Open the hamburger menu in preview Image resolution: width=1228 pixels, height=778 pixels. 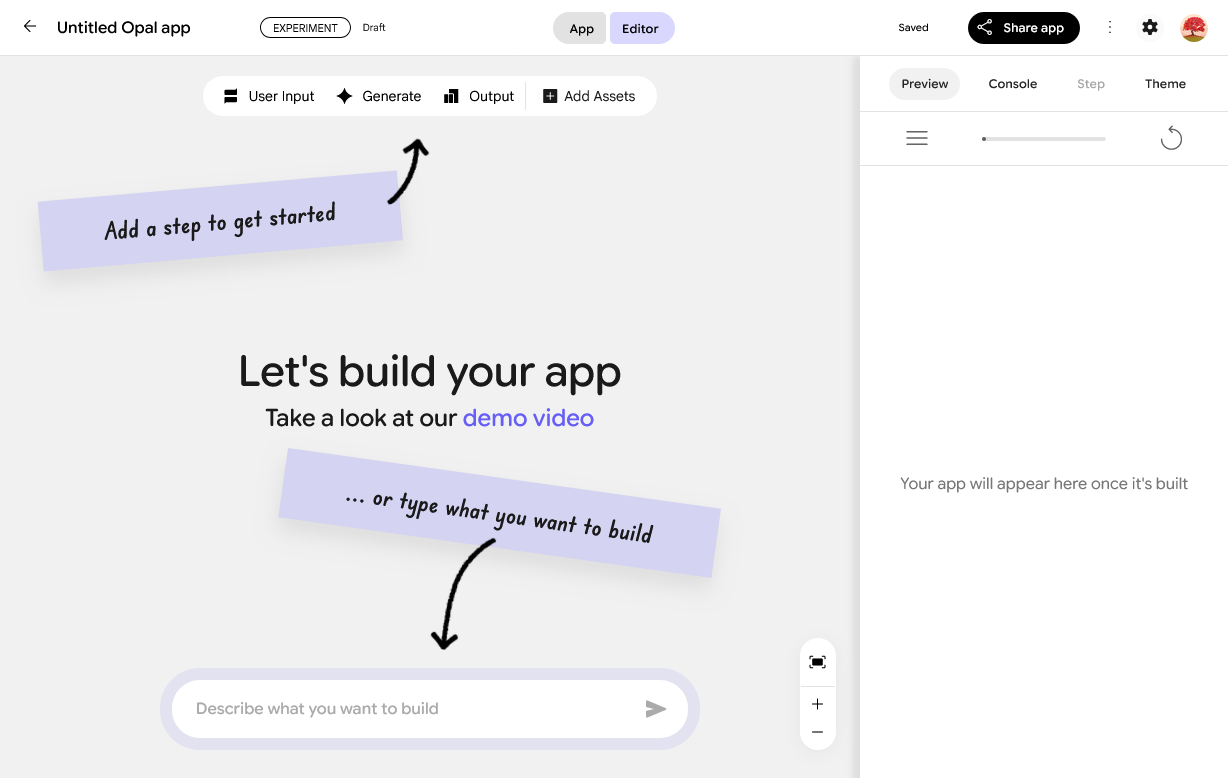coord(917,139)
